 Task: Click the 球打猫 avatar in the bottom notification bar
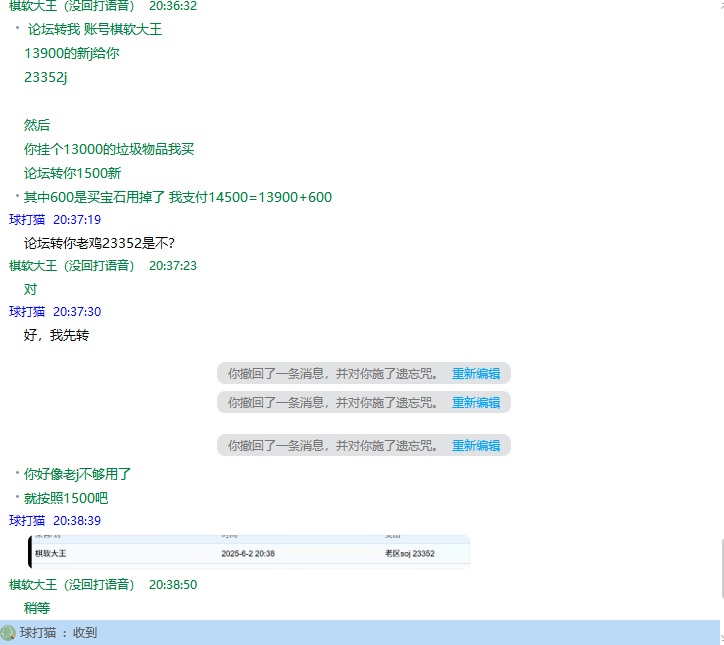[x=8, y=633]
